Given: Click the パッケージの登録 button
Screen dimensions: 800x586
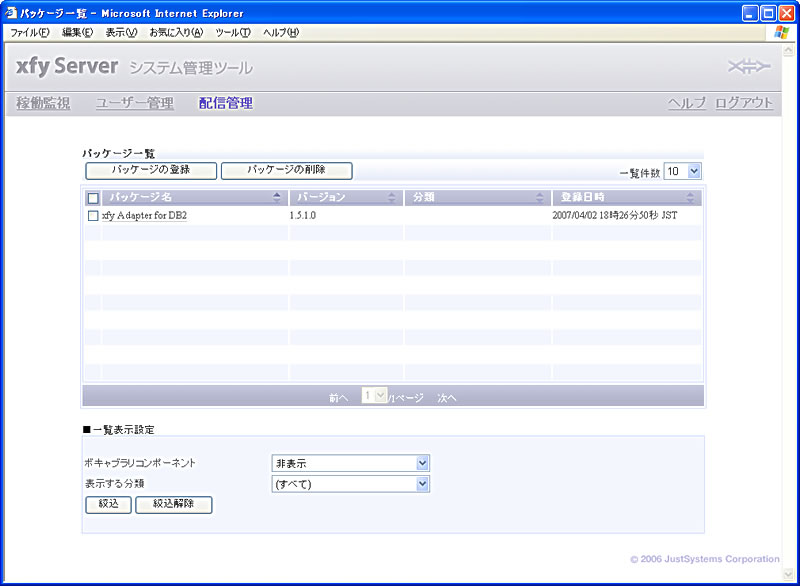Looking at the screenshot, I should [x=151, y=171].
